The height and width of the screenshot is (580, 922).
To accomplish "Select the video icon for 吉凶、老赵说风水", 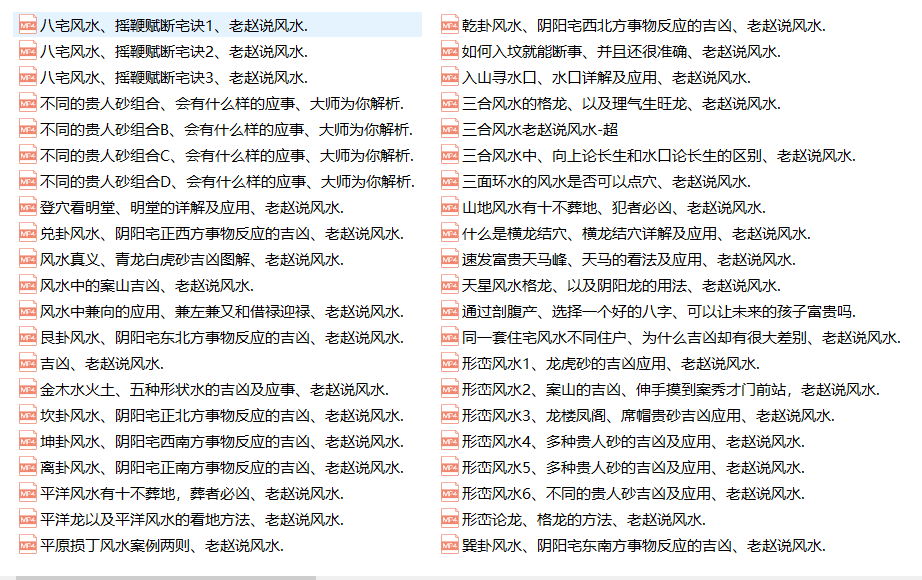I will [x=28, y=363].
